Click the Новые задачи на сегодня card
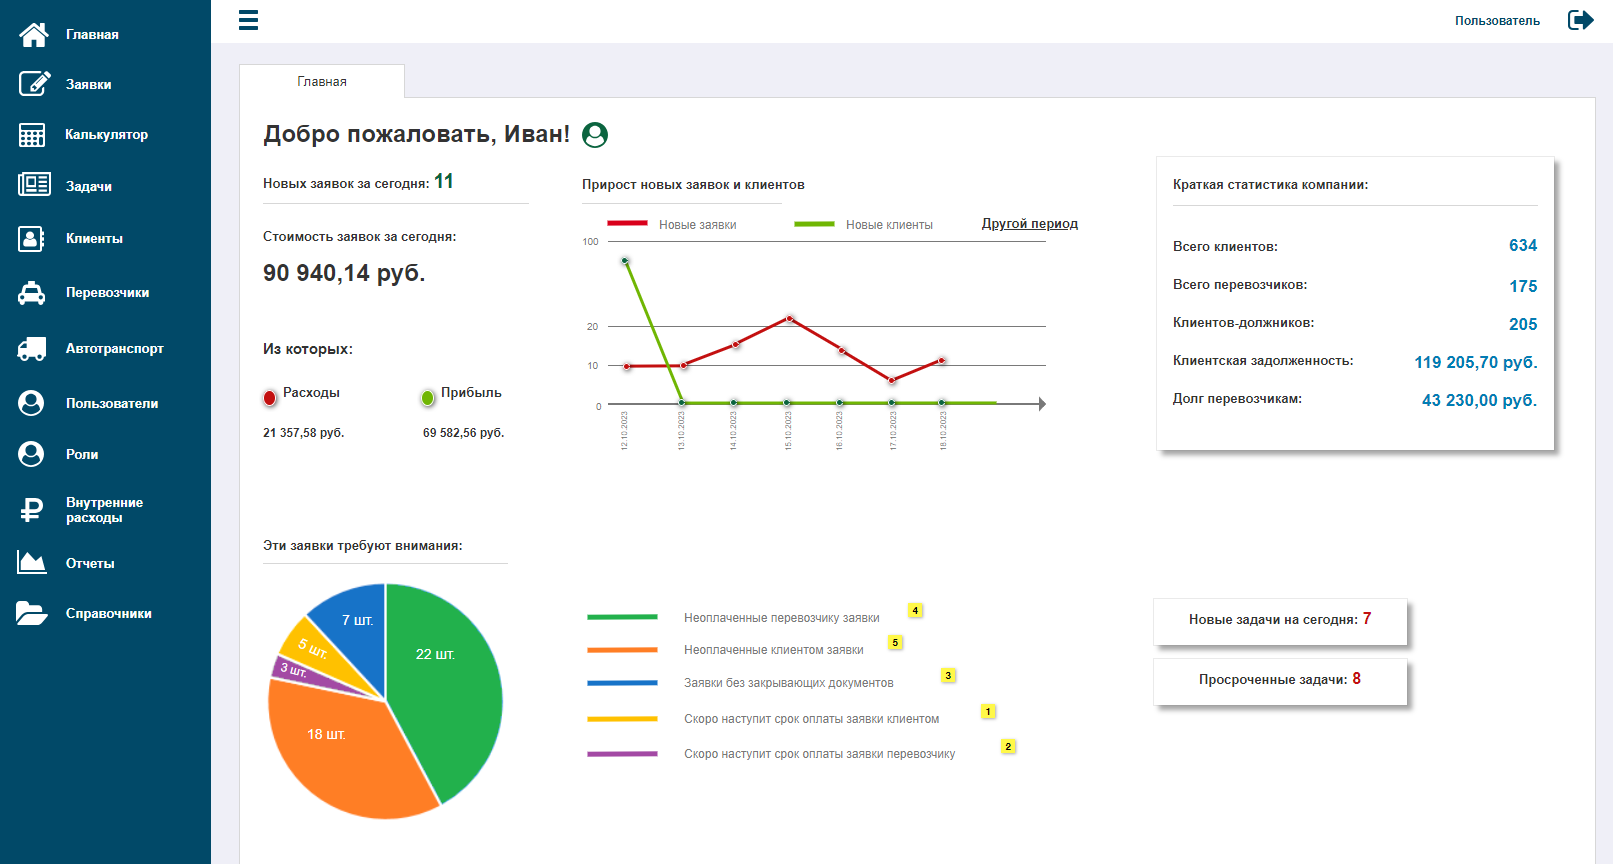The width and height of the screenshot is (1613, 864). coord(1280,622)
